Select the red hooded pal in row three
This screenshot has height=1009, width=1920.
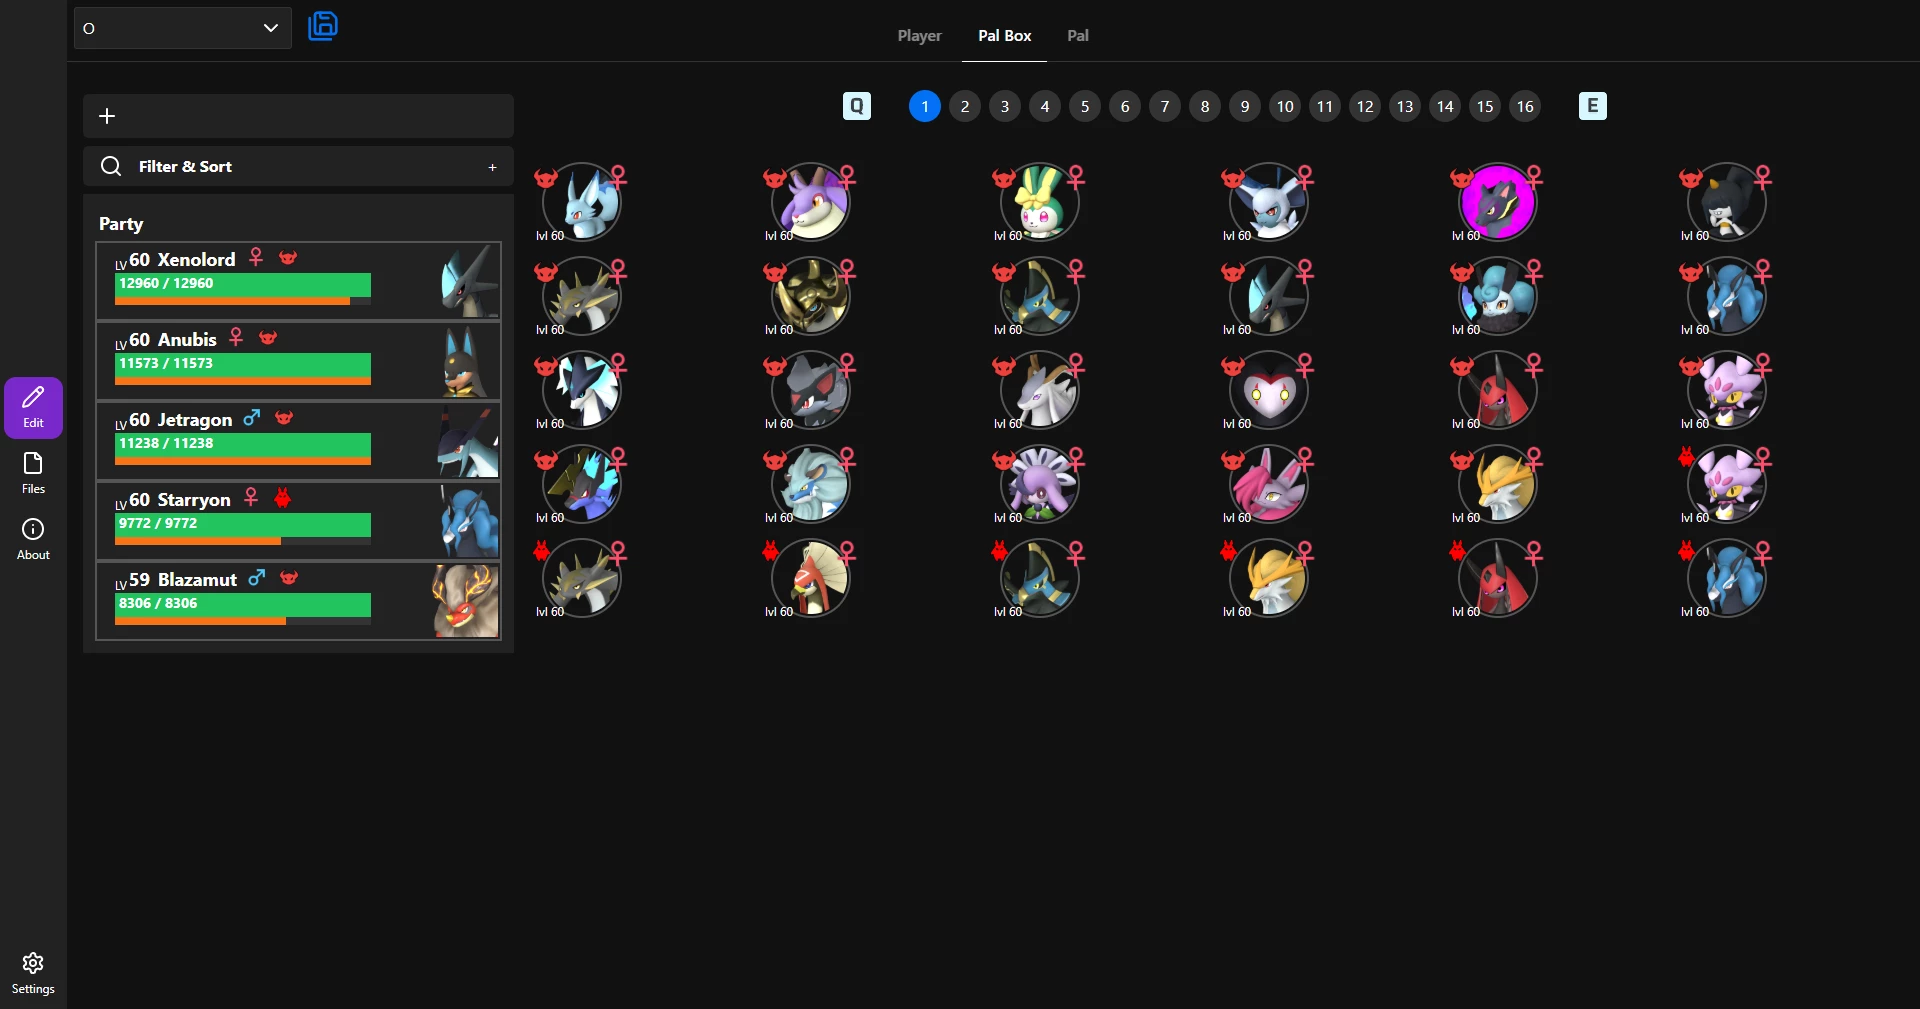(x=1497, y=390)
